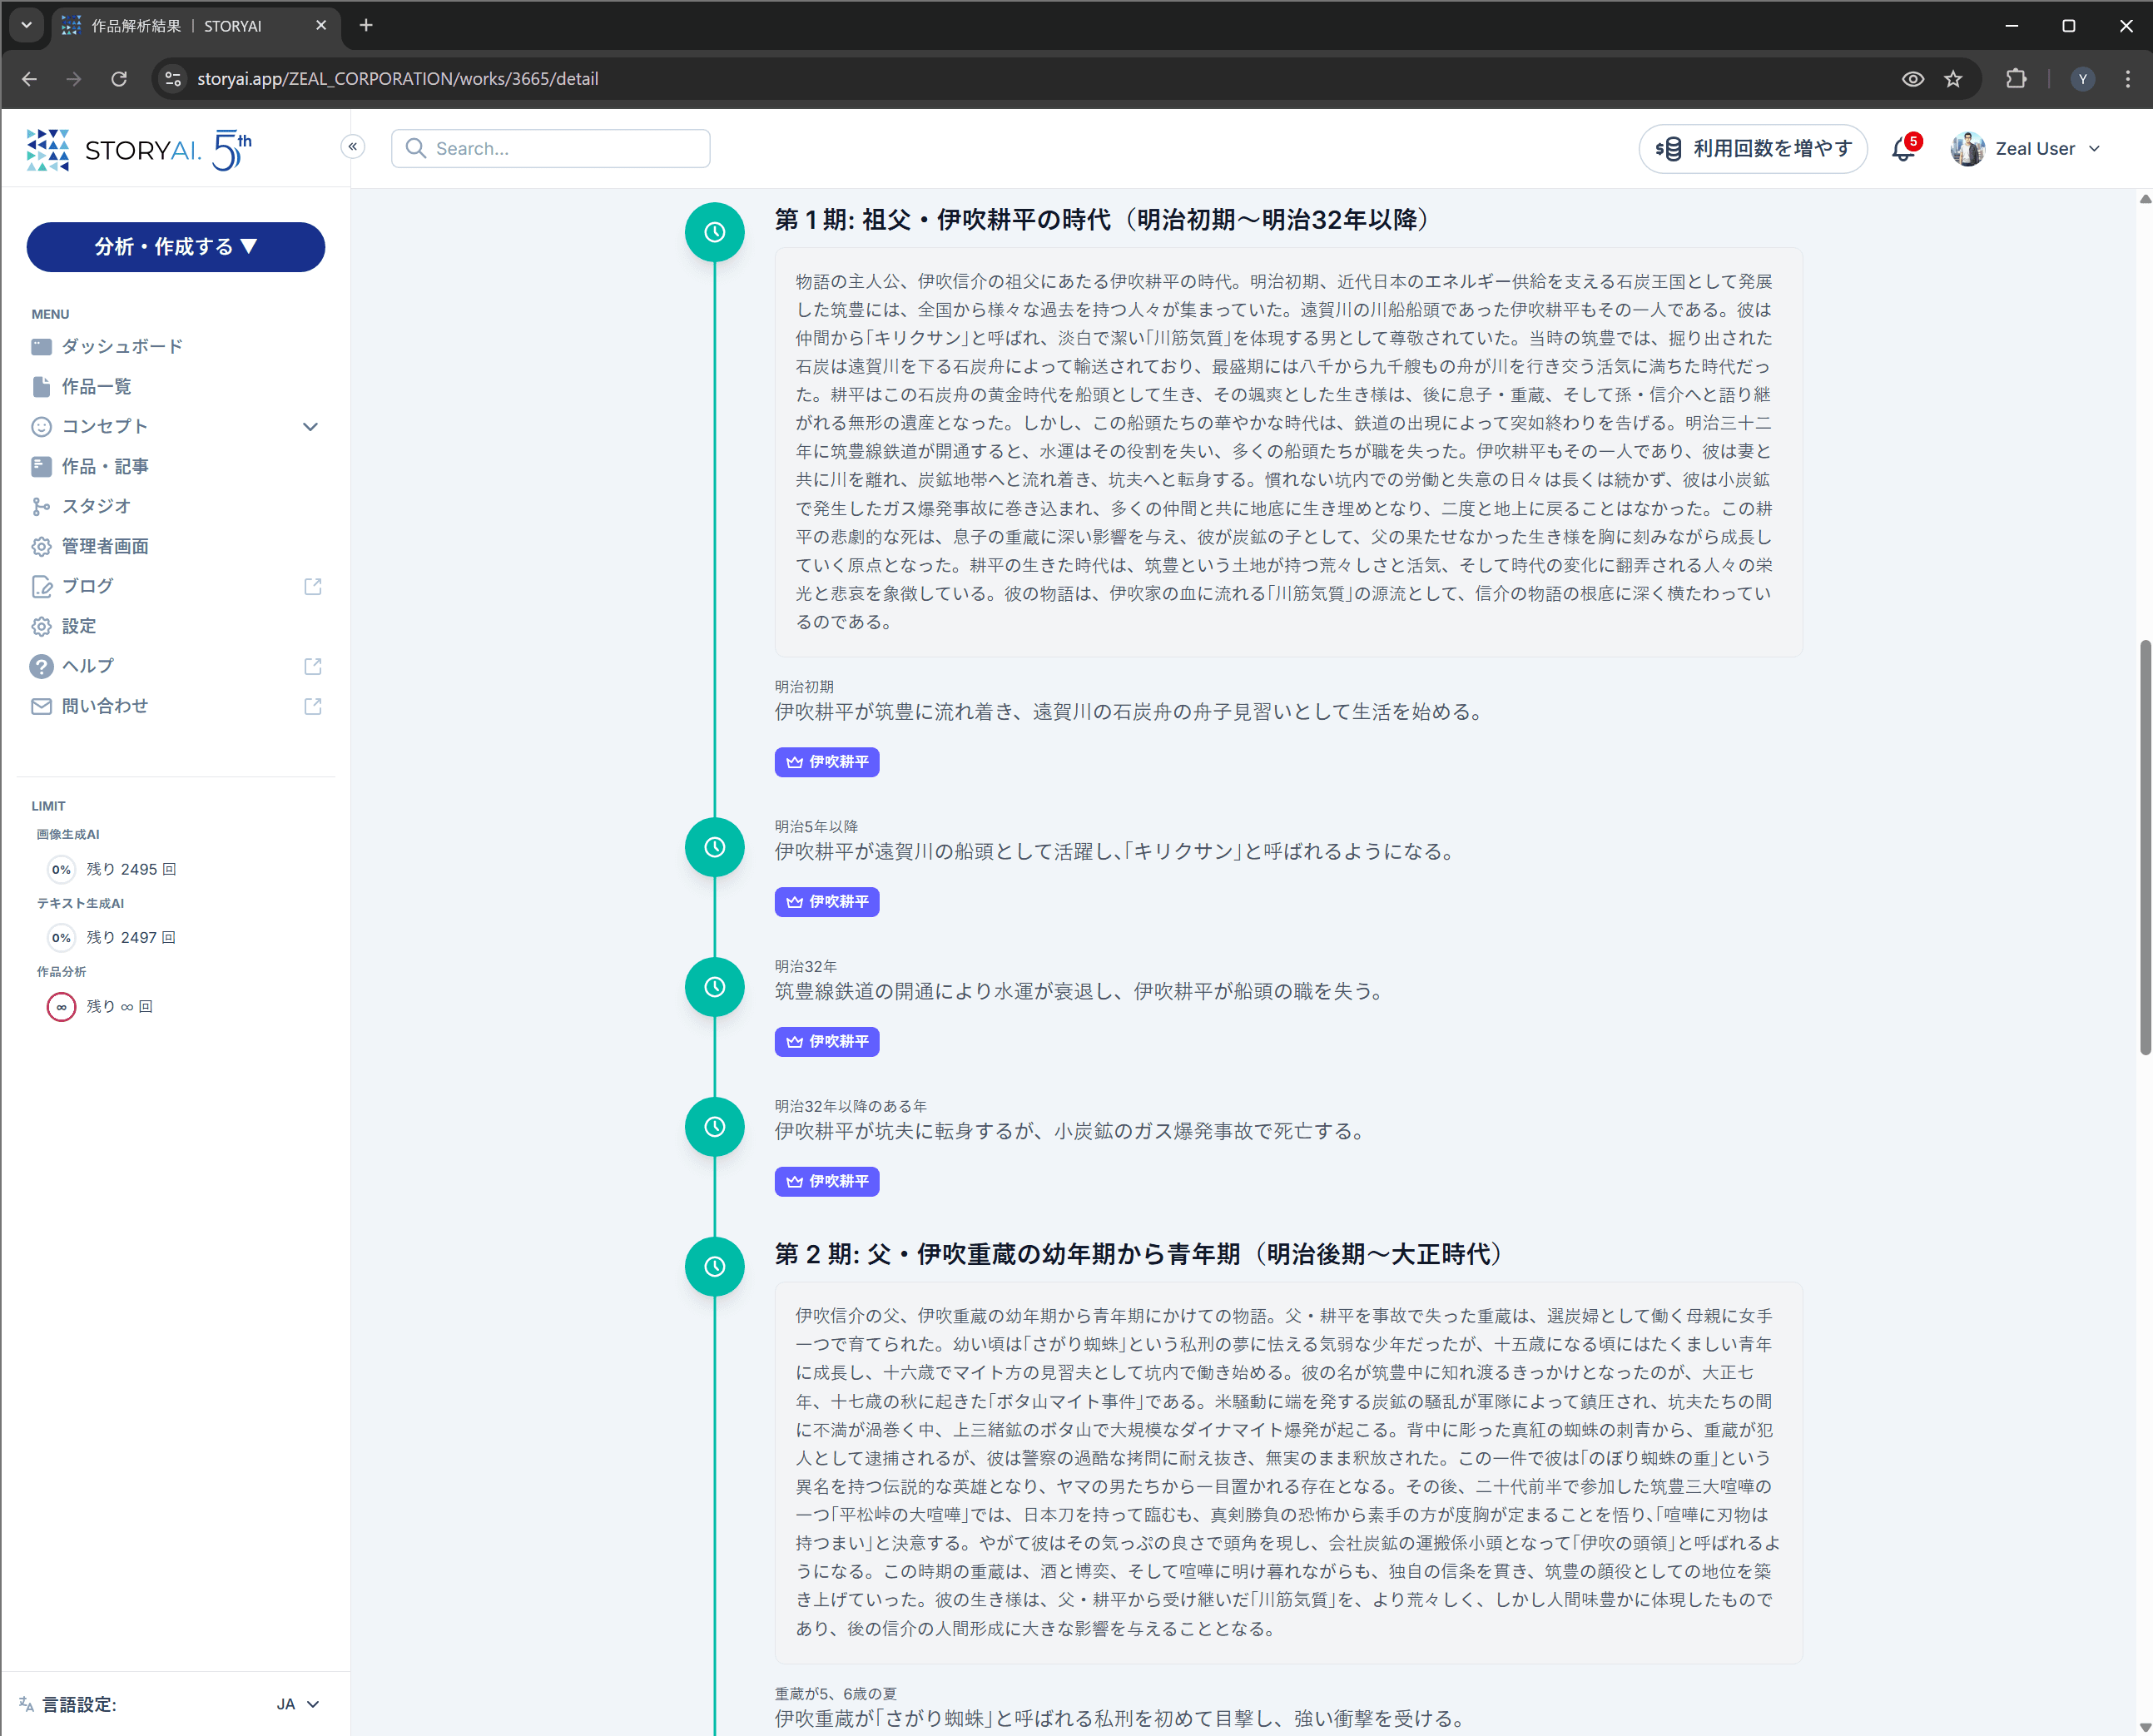Image resolution: width=2153 pixels, height=1736 pixels.
Task: Click timeline clock marker for 第1期
Action: tap(715, 232)
